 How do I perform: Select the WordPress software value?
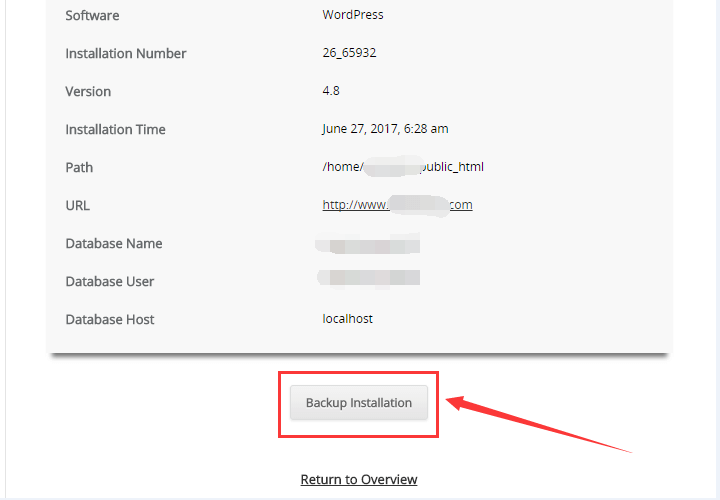click(352, 15)
